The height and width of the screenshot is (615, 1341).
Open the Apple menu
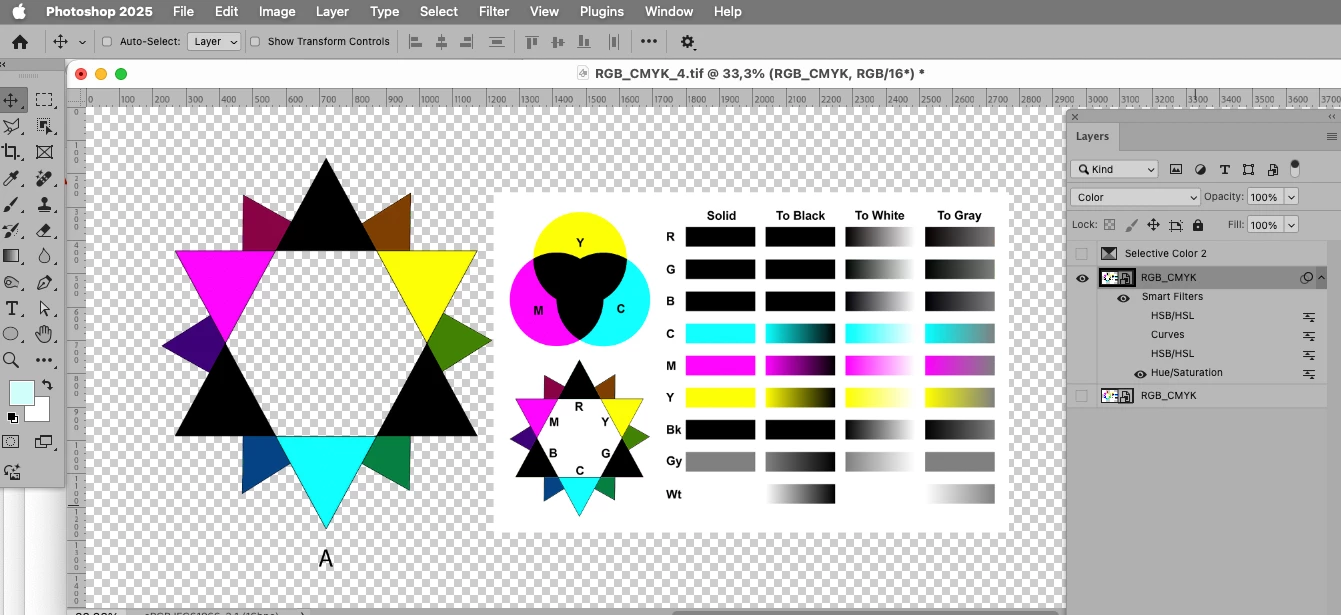(19, 12)
